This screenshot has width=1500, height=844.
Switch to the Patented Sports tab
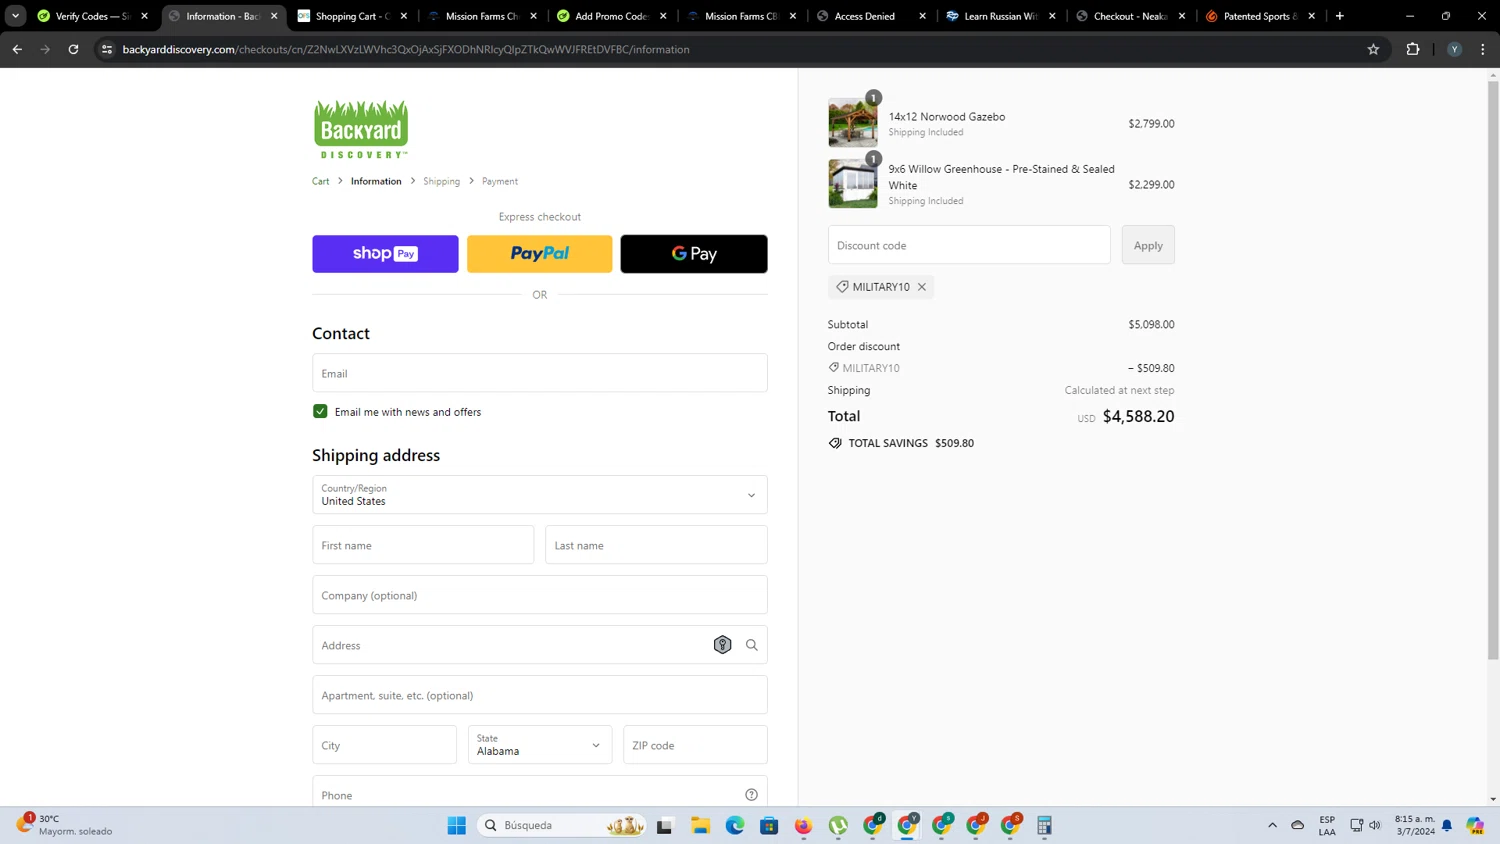pos(1260,16)
